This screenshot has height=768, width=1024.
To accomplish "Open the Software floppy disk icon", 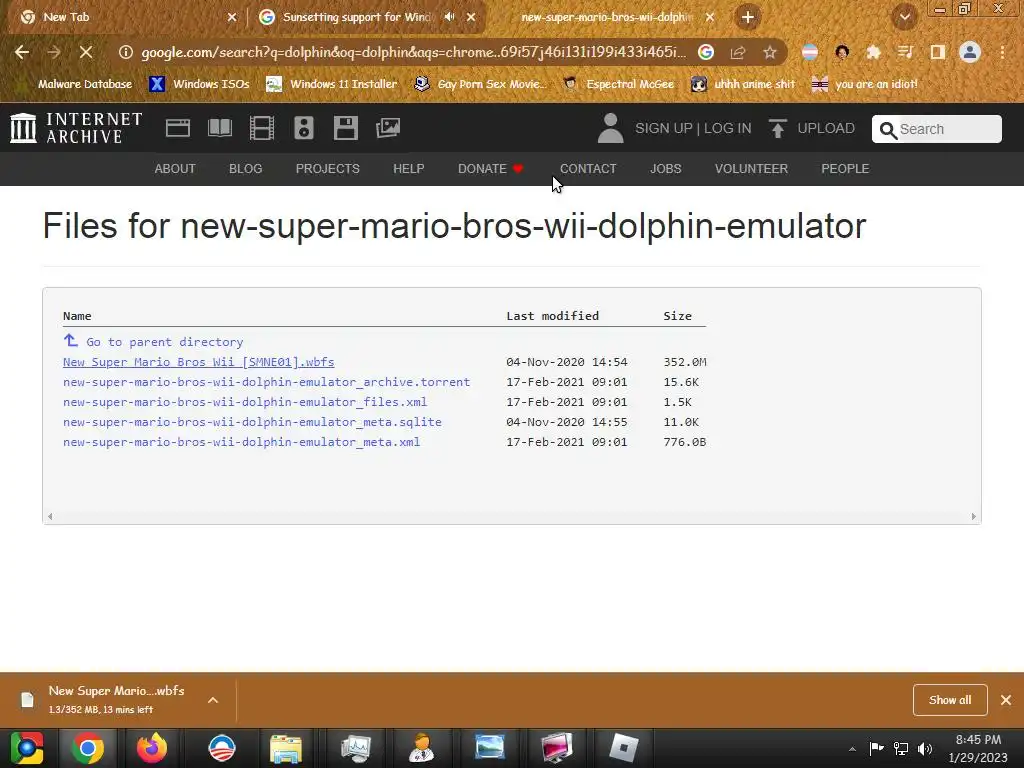I will coord(345,128).
